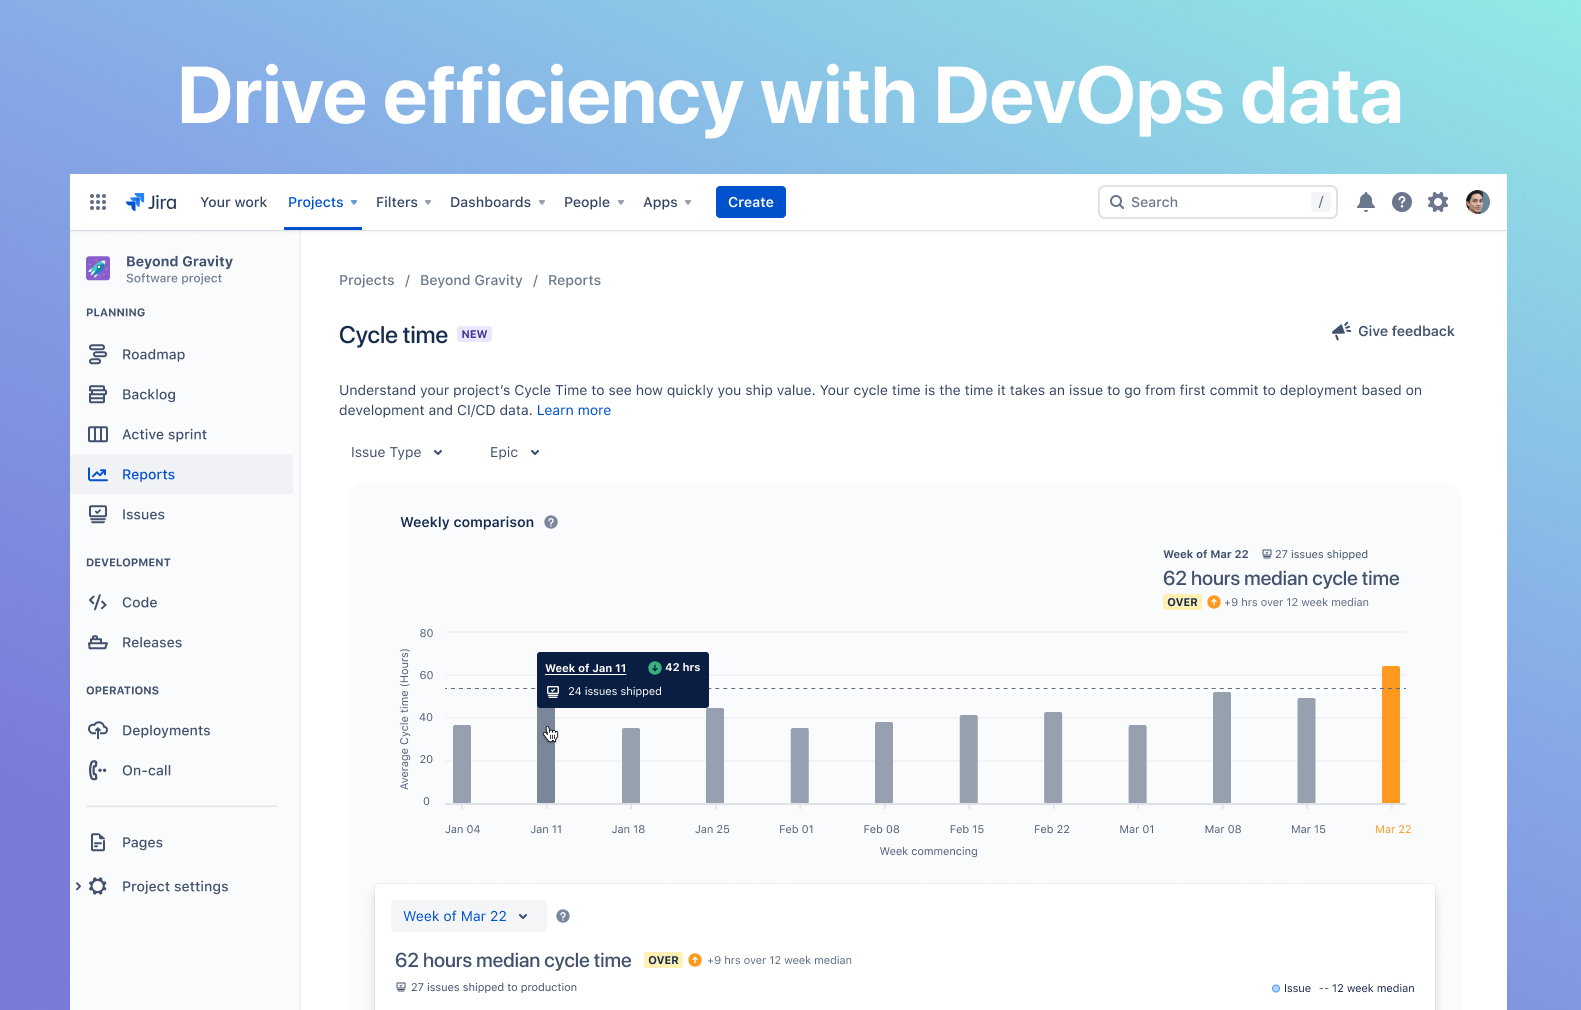The height and width of the screenshot is (1010, 1581).
Task: Click the Beyond Gravity project avatar
Action: pos(98,268)
